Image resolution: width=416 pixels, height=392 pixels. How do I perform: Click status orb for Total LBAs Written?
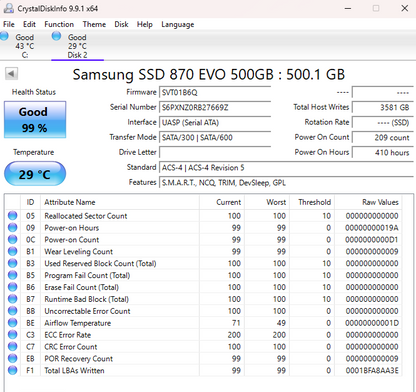(13, 370)
